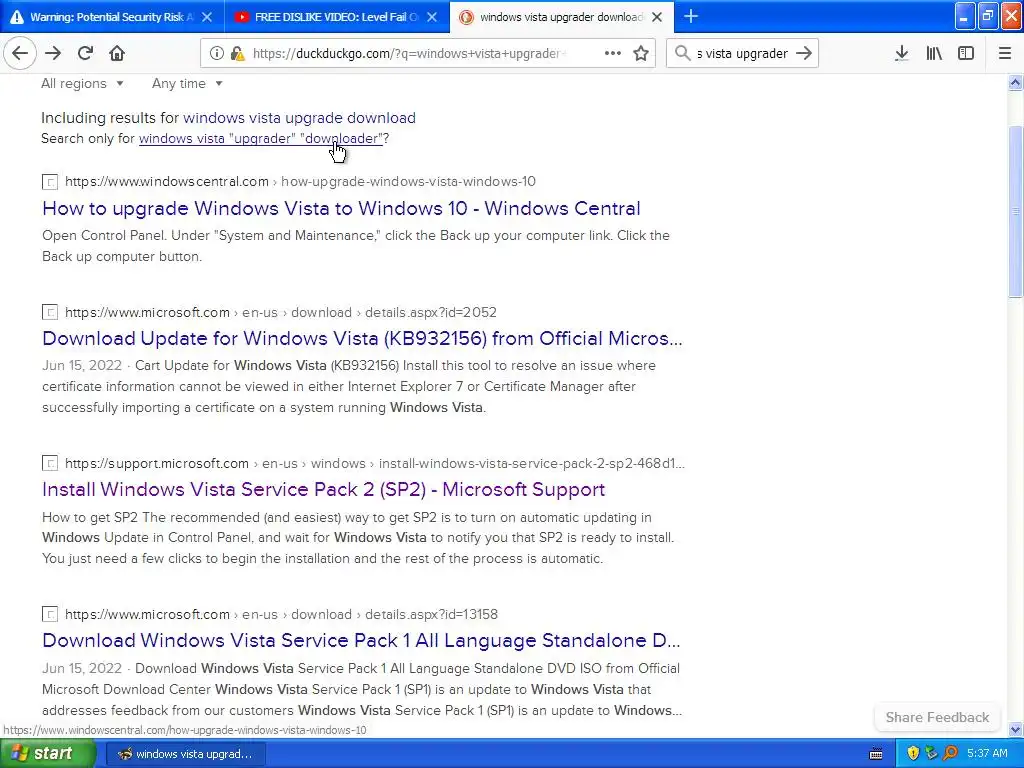Click the URL breadcrumb ending in details.aspx?id=13158
The image size is (1024, 768).
point(281,615)
